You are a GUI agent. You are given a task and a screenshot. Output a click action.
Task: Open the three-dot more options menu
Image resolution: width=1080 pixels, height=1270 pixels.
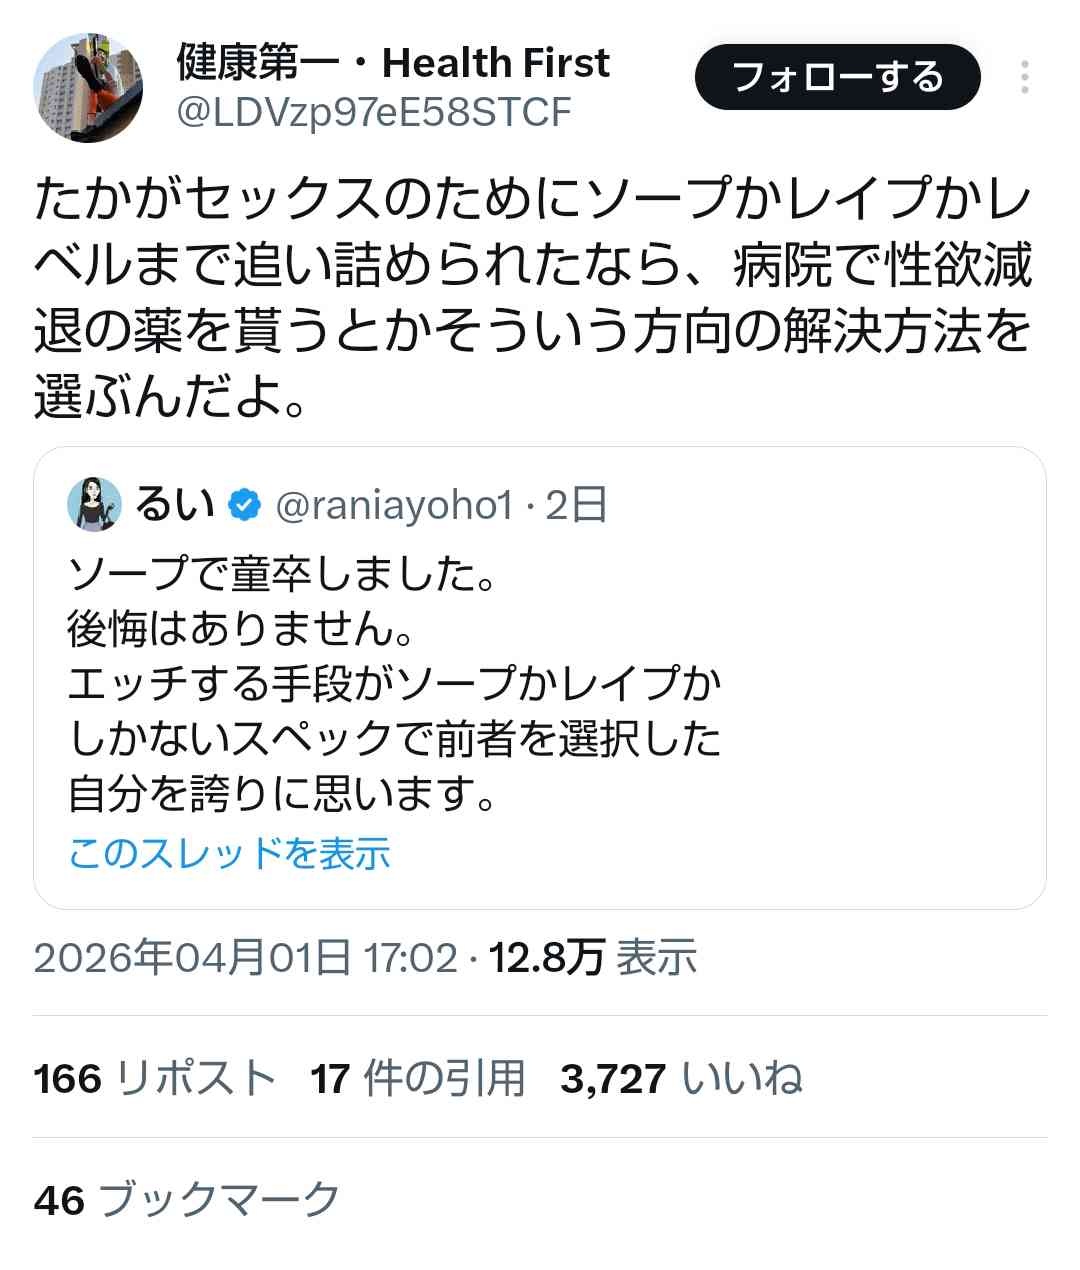[x=1024, y=78]
